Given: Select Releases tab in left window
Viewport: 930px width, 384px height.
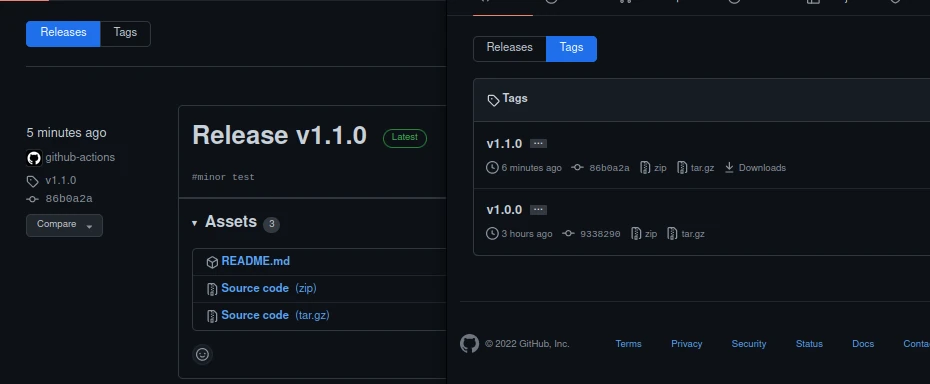Looking at the screenshot, I should pos(63,33).
